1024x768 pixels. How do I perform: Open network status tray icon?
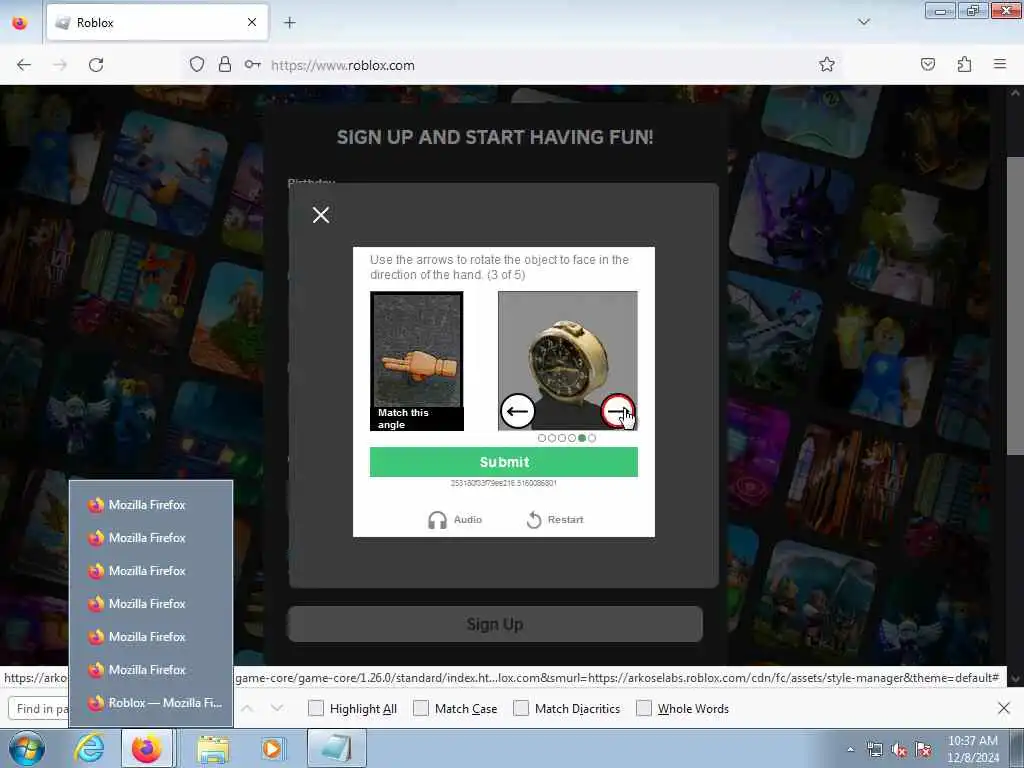click(x=874, y=750)
